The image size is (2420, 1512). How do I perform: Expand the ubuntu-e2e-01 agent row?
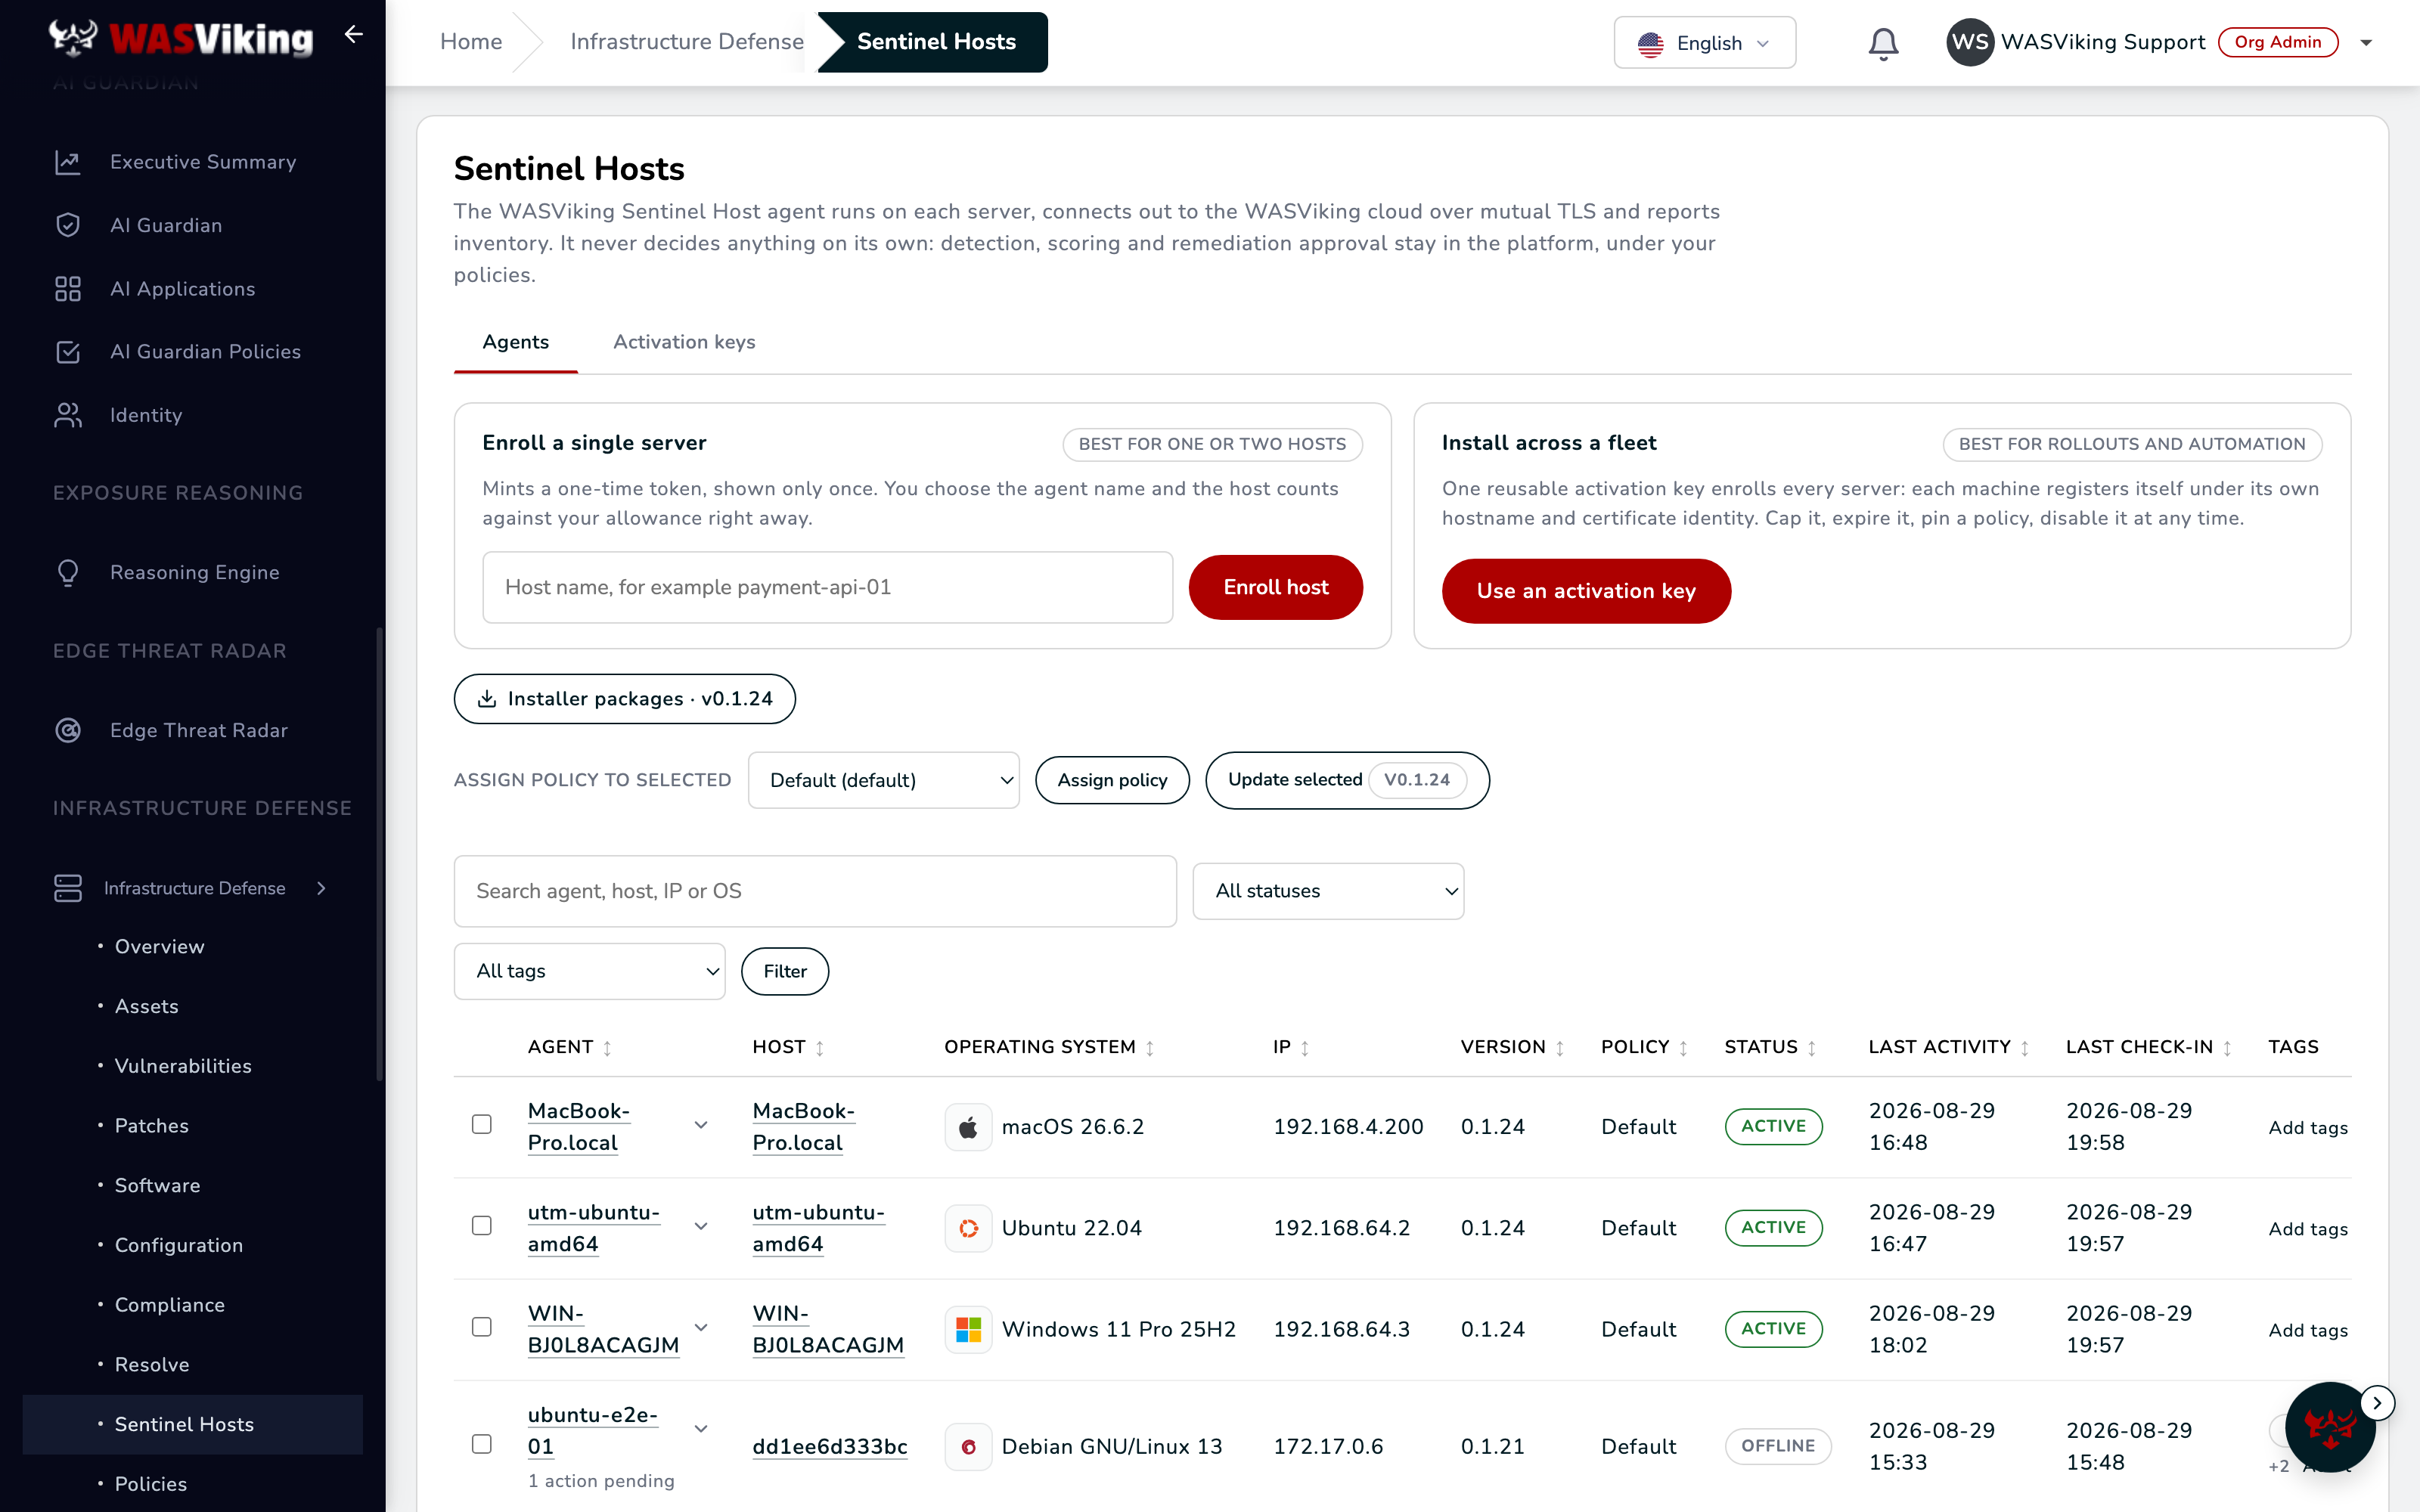pos(701,1428)
